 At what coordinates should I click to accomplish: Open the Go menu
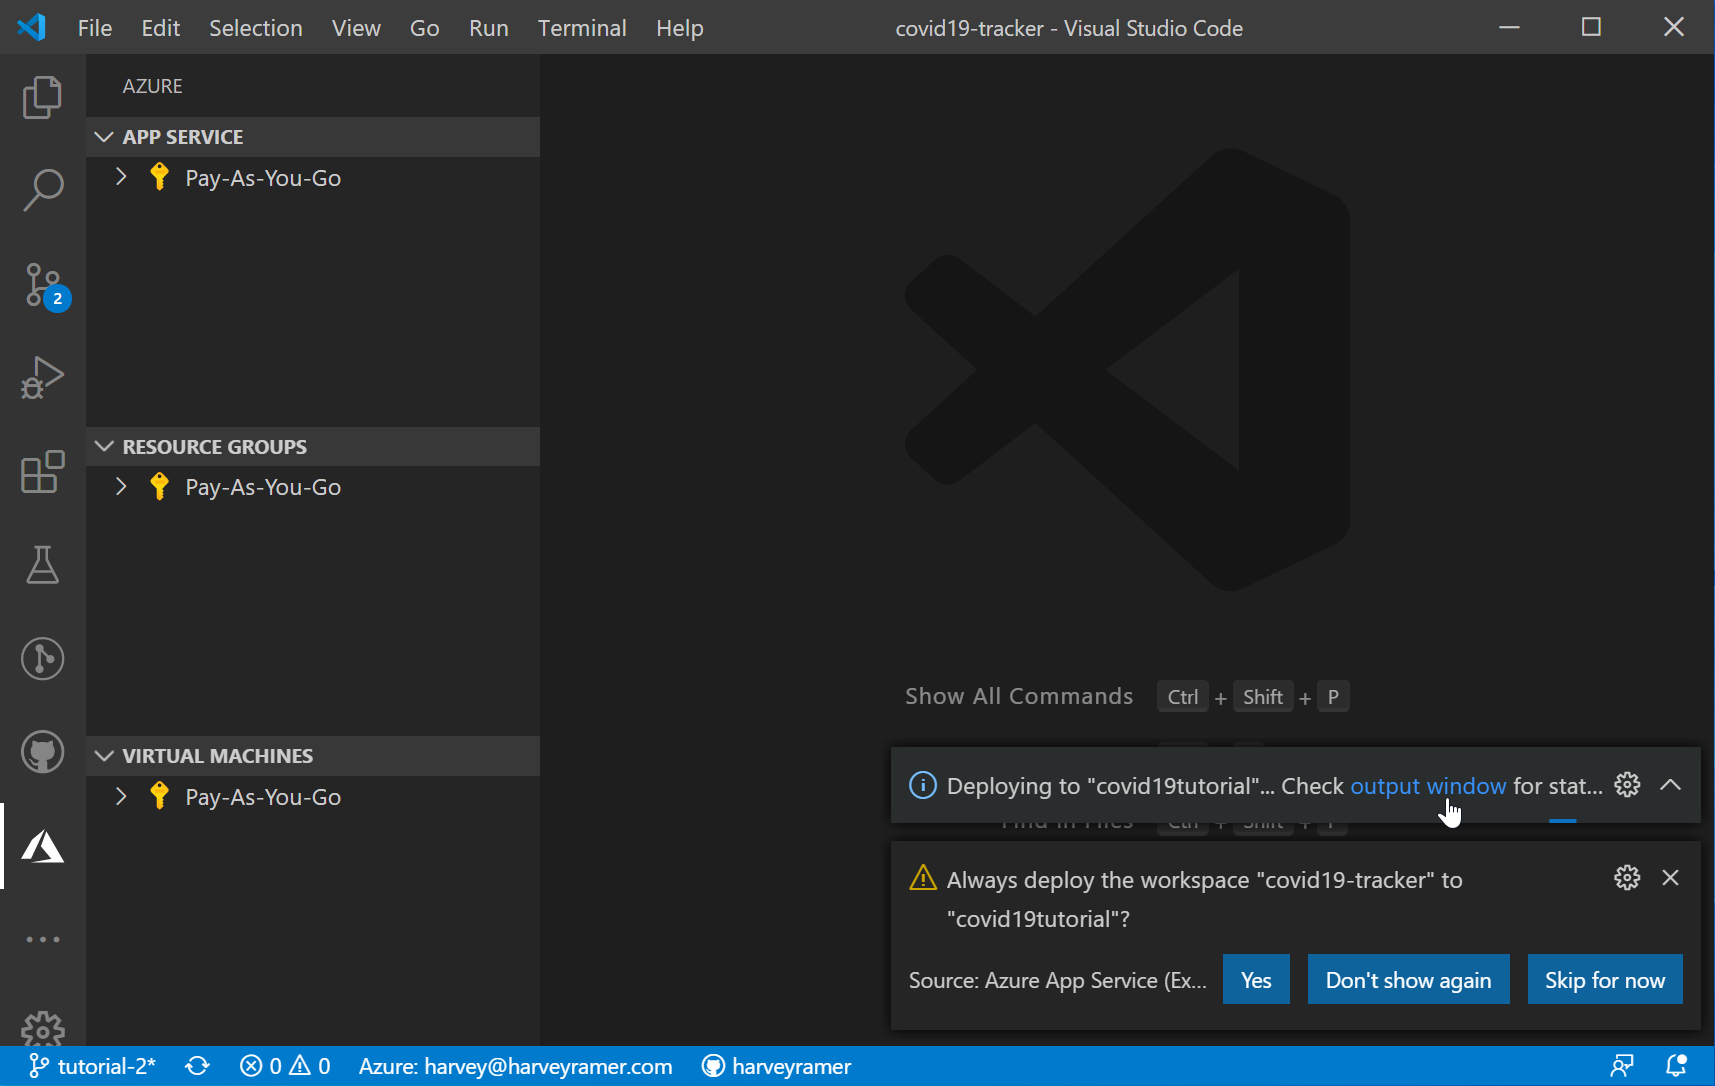pos(425,28)
